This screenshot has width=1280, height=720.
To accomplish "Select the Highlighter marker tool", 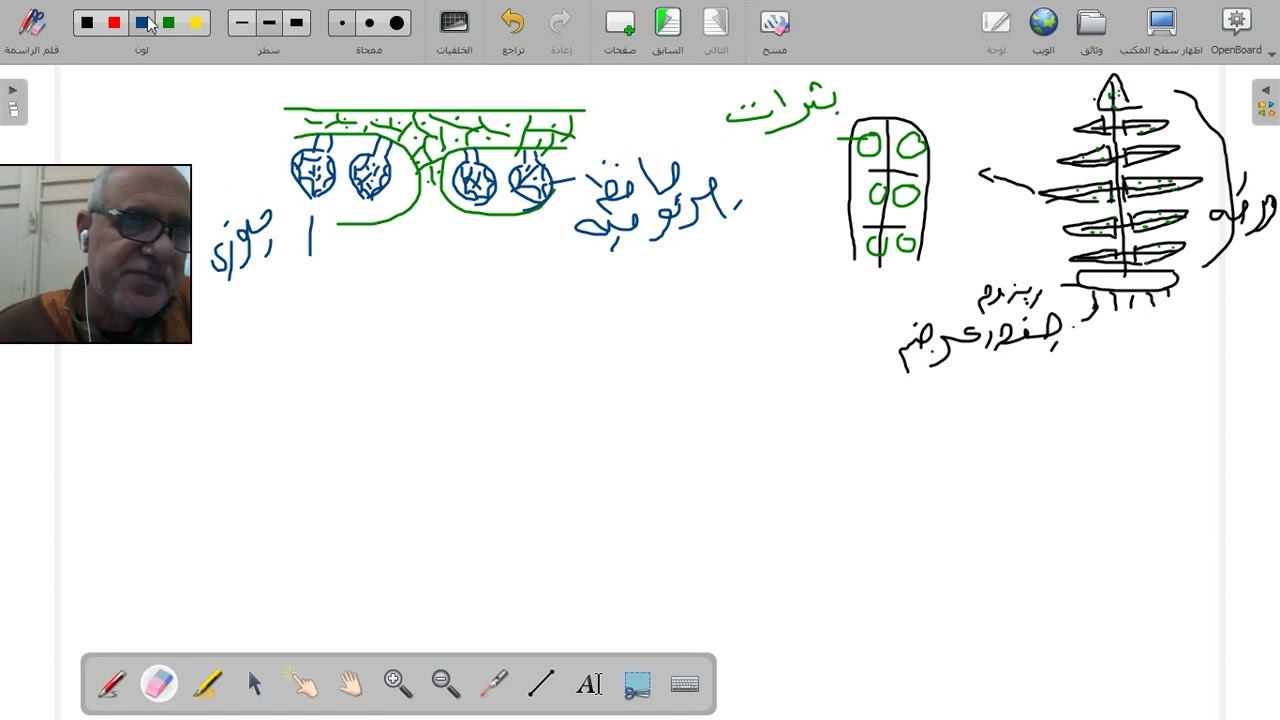I will point(207,684).
